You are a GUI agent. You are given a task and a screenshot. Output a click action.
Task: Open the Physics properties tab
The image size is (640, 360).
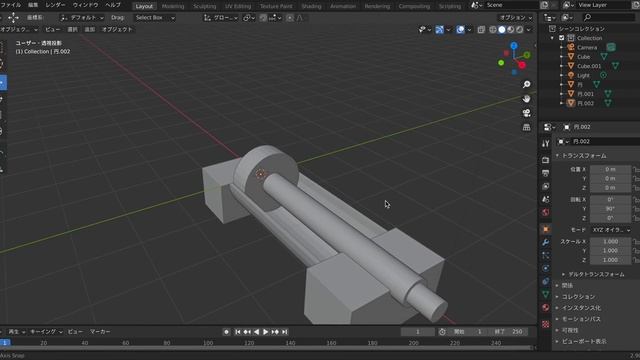pyautogui.click(x=546, y=268)
